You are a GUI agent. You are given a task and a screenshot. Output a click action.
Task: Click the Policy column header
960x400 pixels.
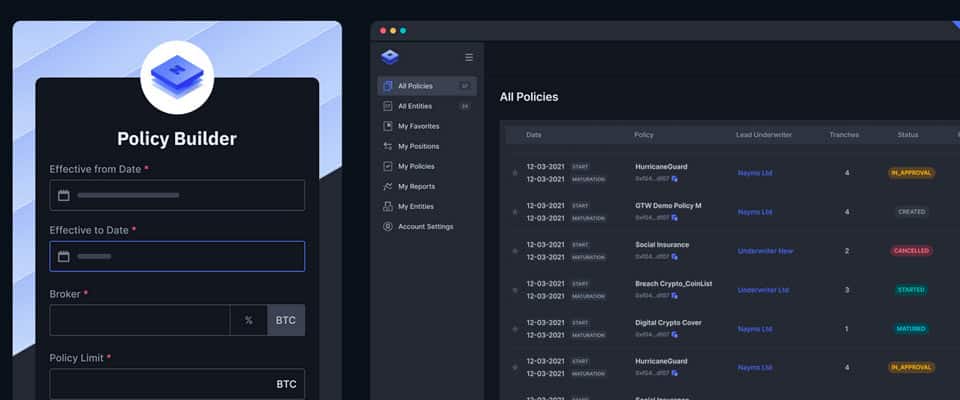click(x=643, y=135)
